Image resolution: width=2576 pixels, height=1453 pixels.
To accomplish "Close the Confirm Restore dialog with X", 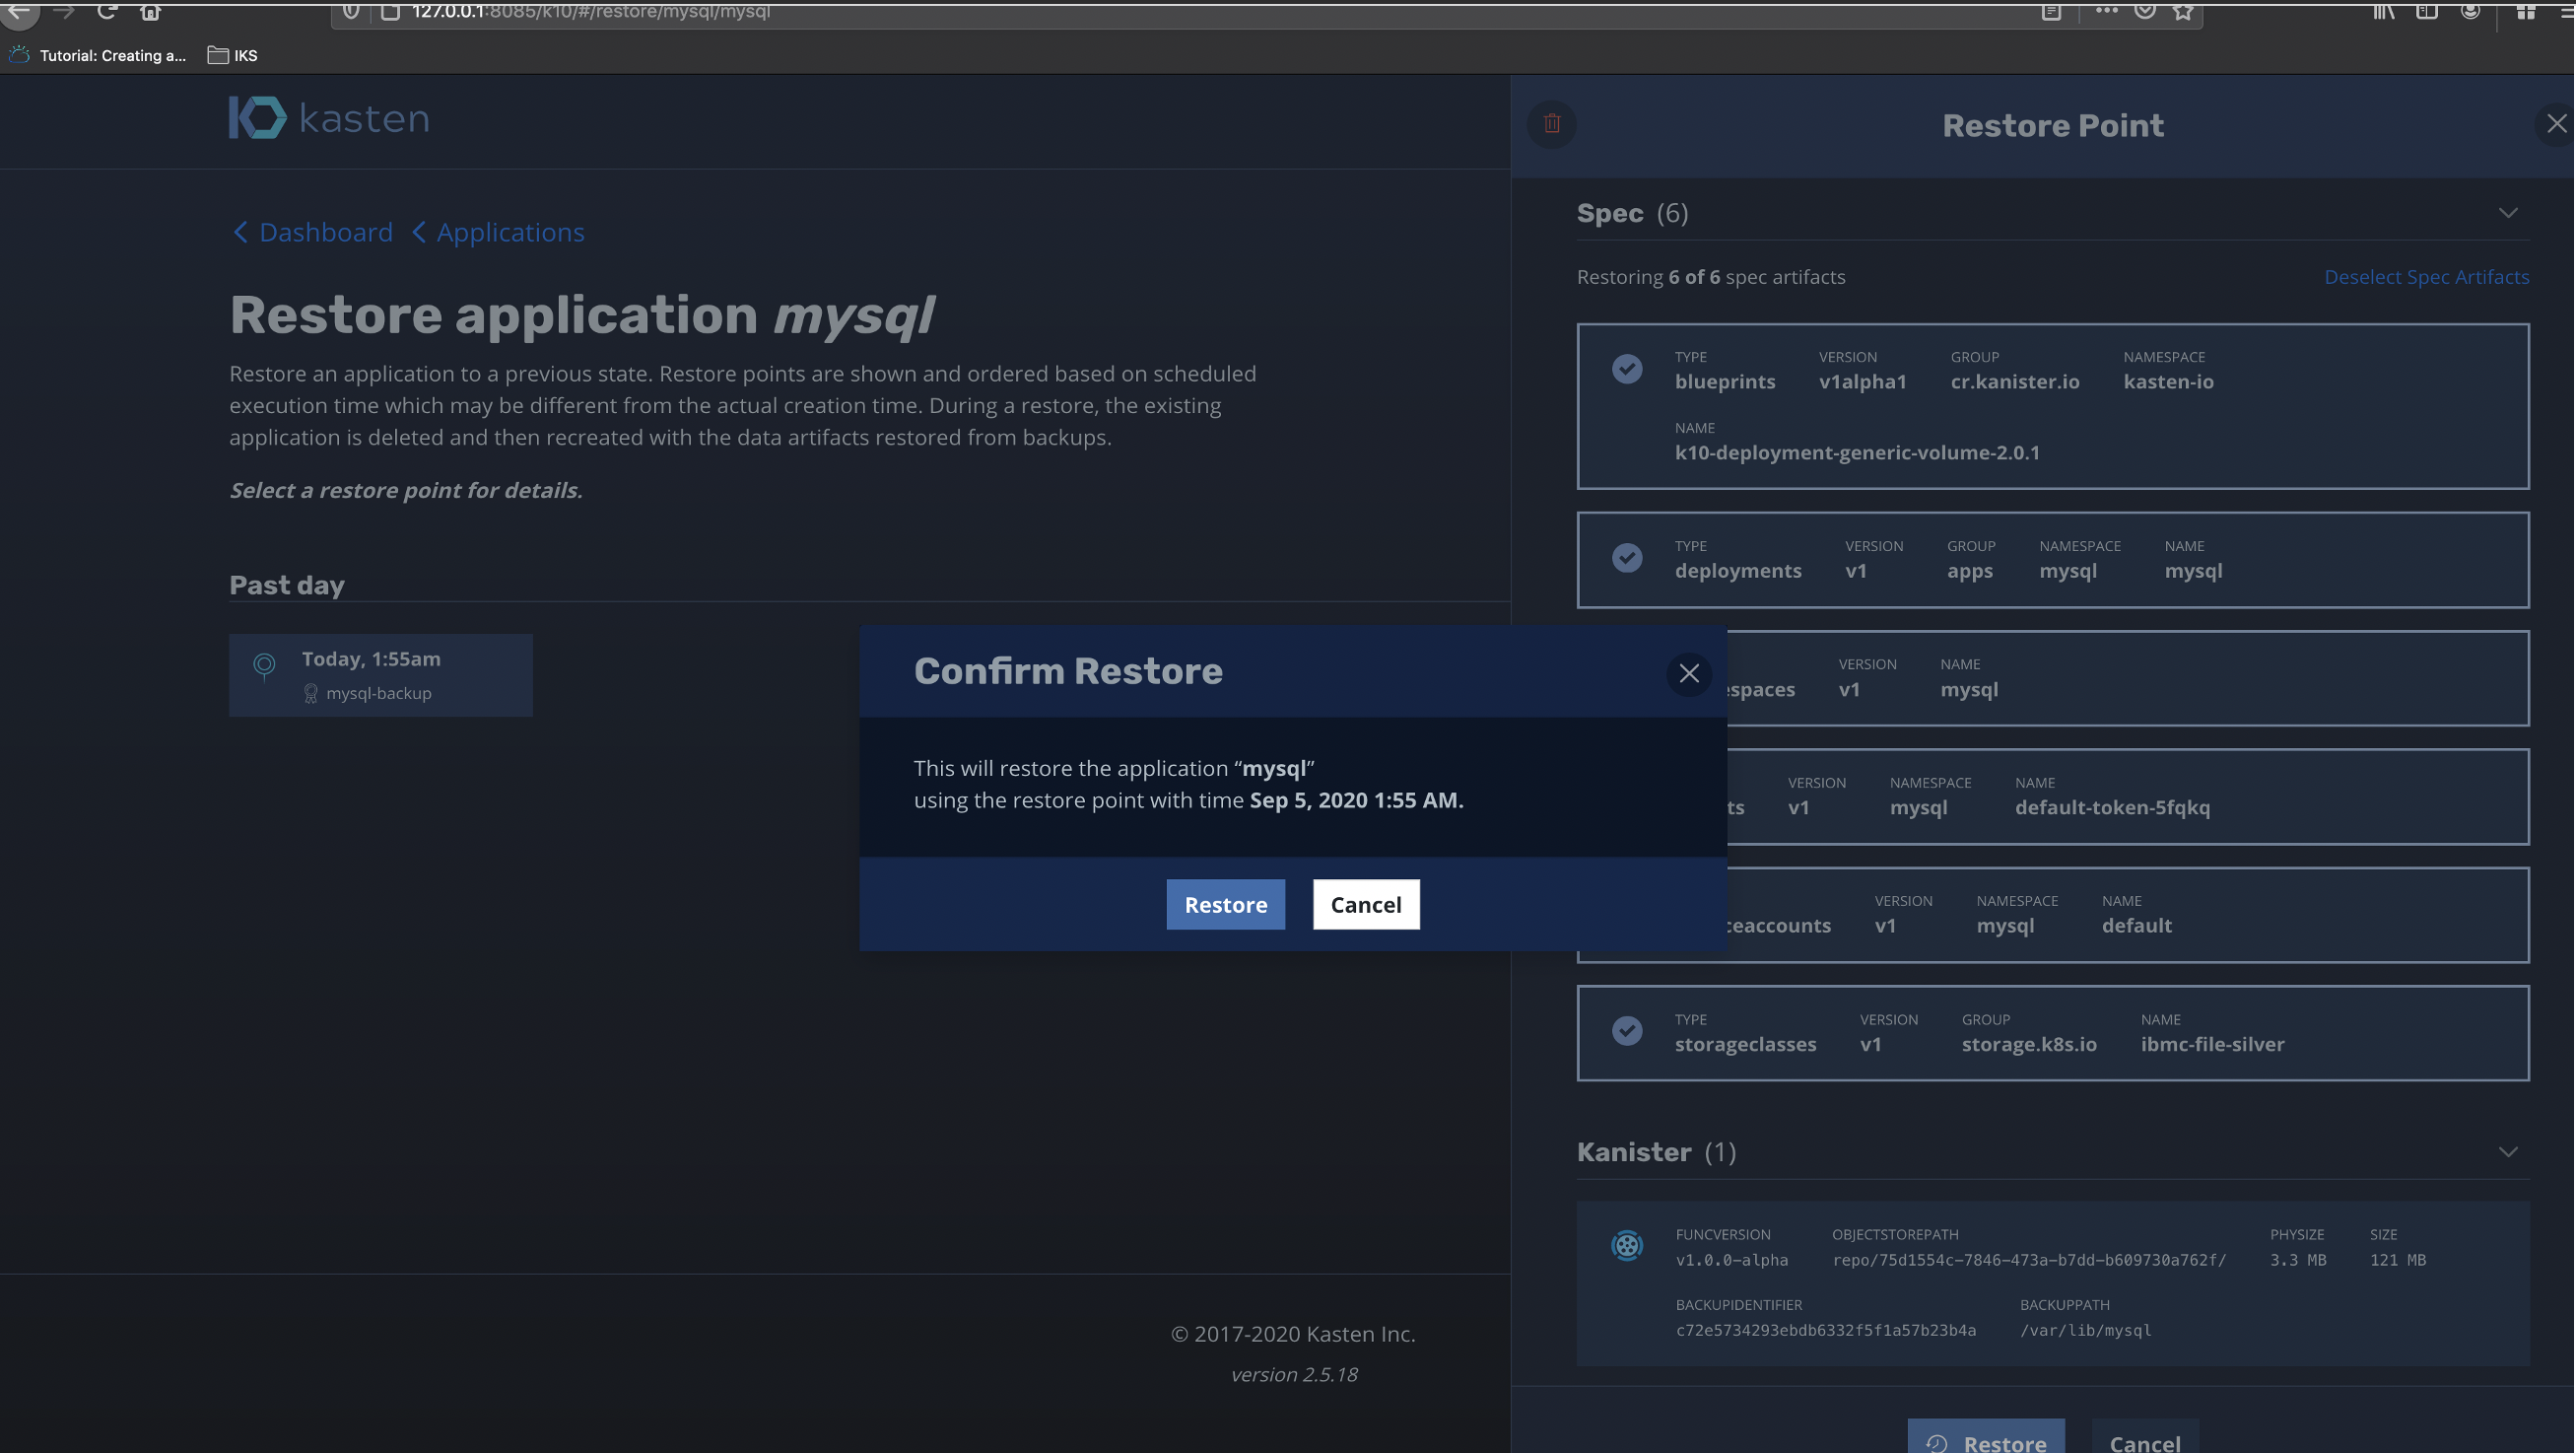I will point(1689,673).
